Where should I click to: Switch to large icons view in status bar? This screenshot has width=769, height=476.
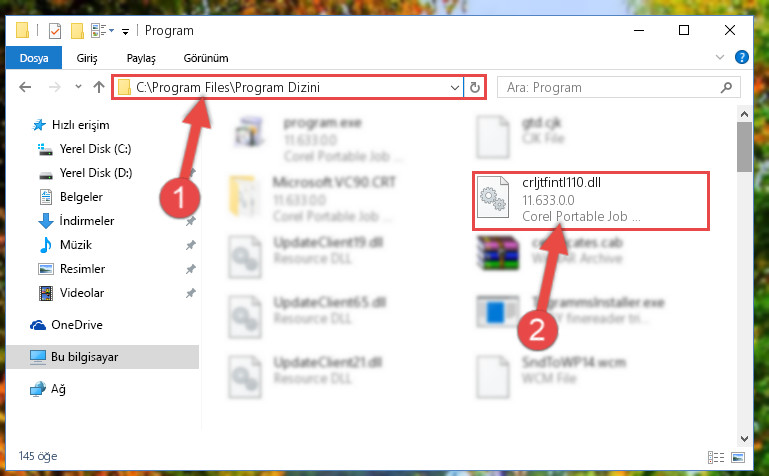[738, 457]
